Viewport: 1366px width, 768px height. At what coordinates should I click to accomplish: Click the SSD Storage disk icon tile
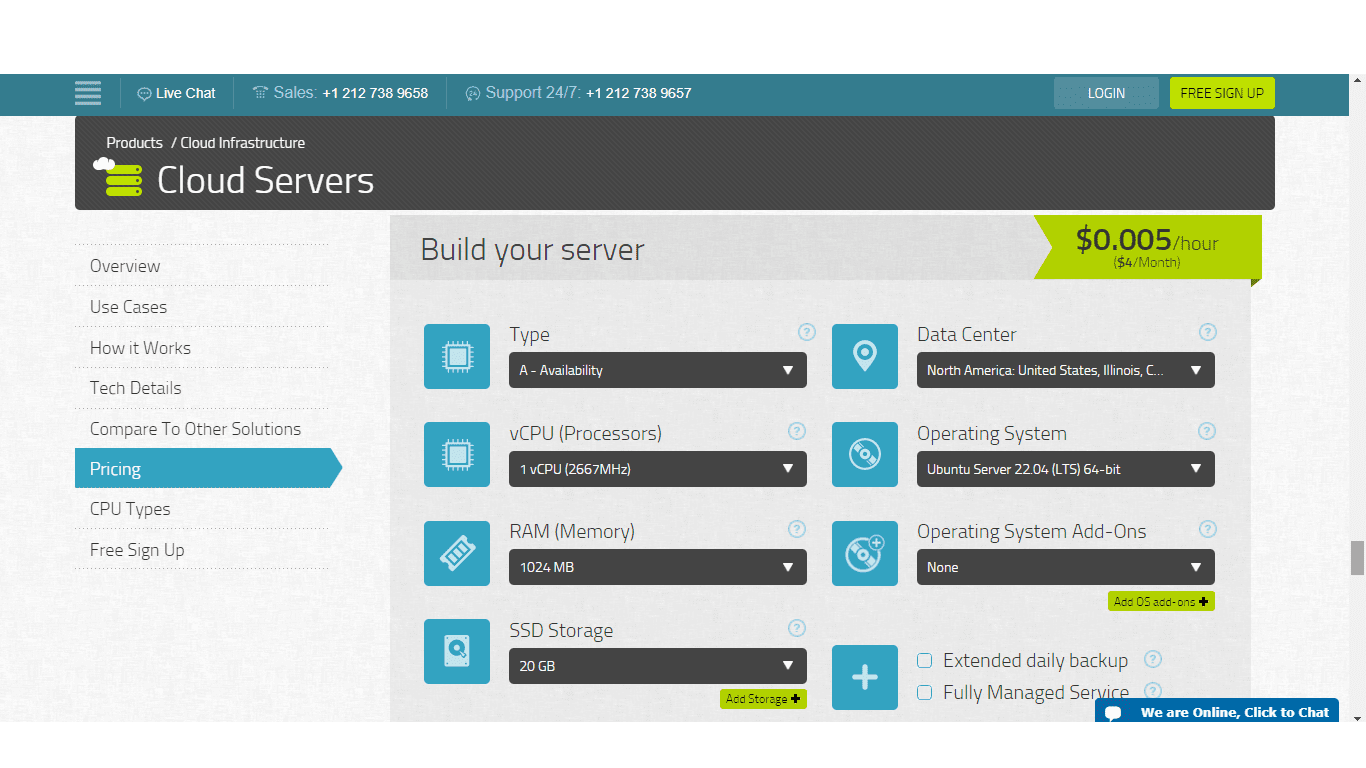pos(457,651)
